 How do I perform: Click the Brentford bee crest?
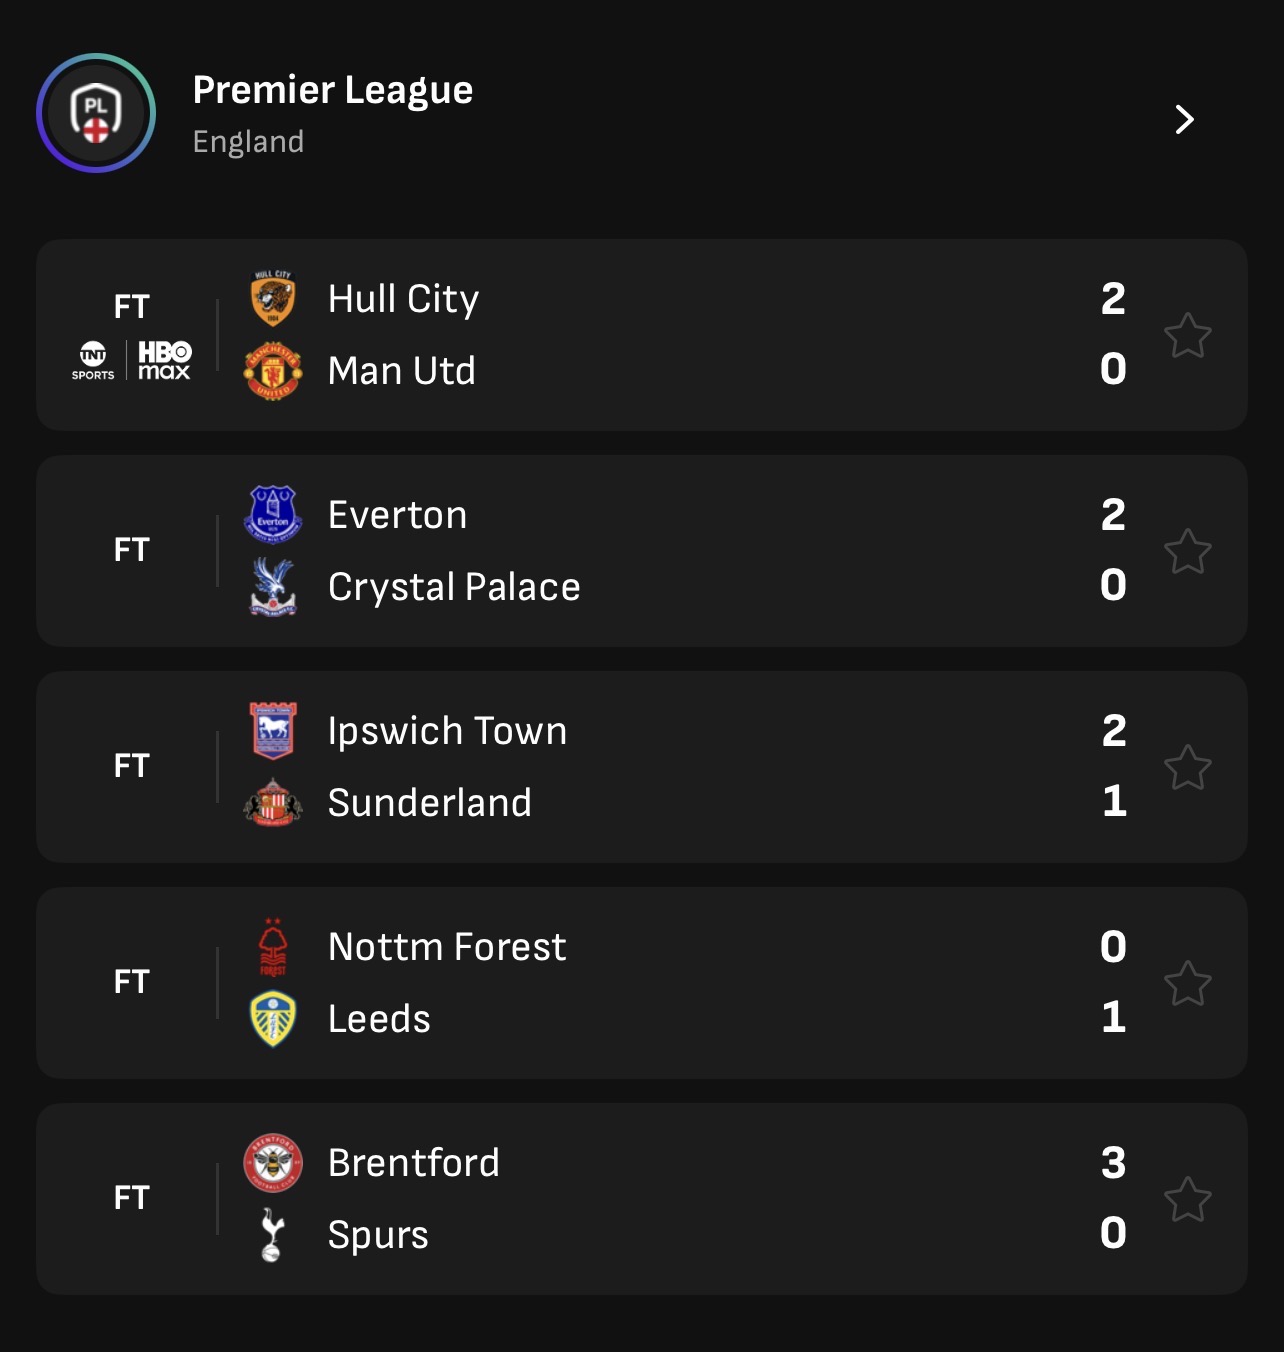273,1163
